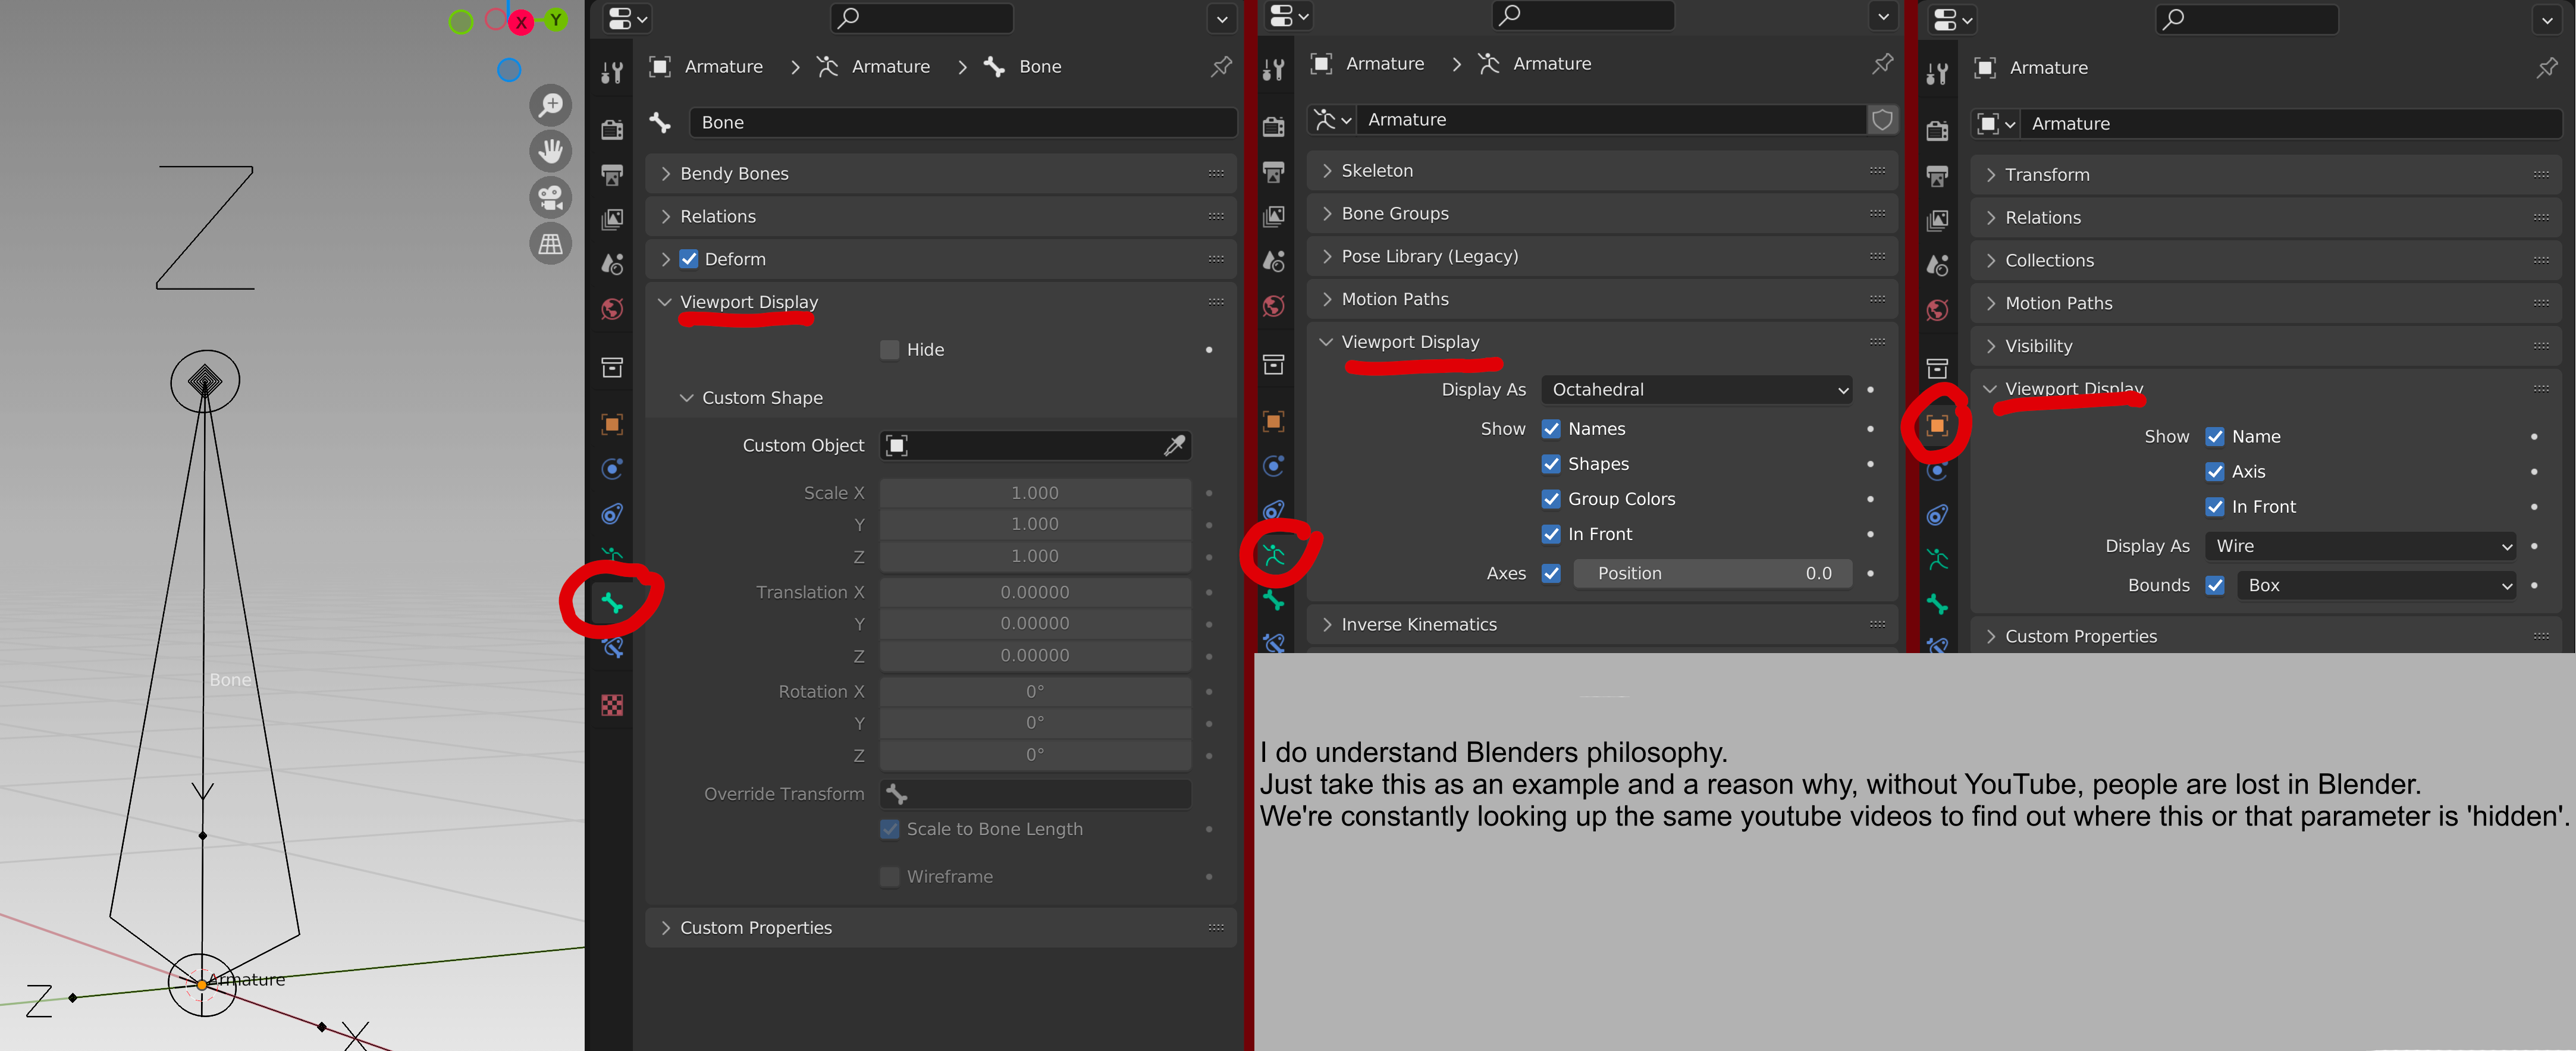Click Armature breadcrumb in right panel header

coord(2048,67)
